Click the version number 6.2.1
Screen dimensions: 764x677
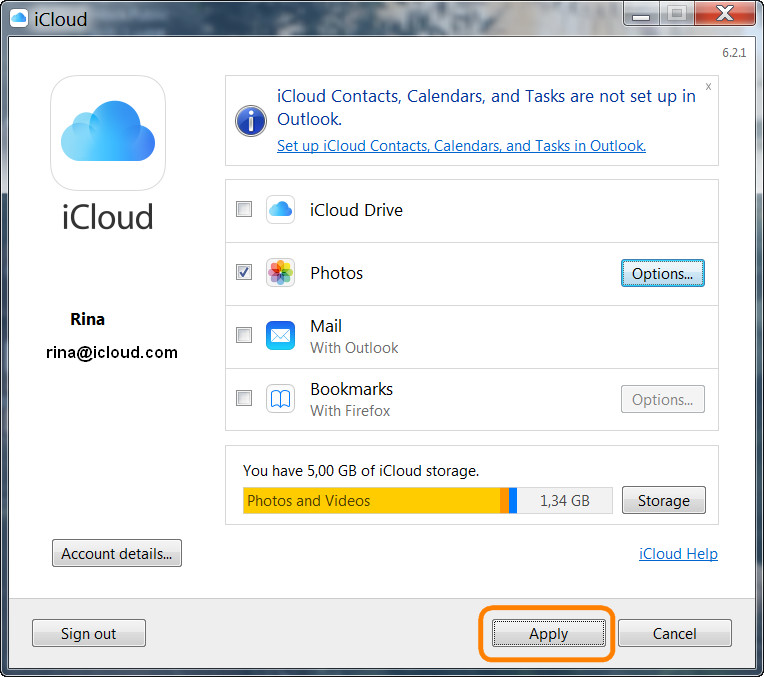734,53
